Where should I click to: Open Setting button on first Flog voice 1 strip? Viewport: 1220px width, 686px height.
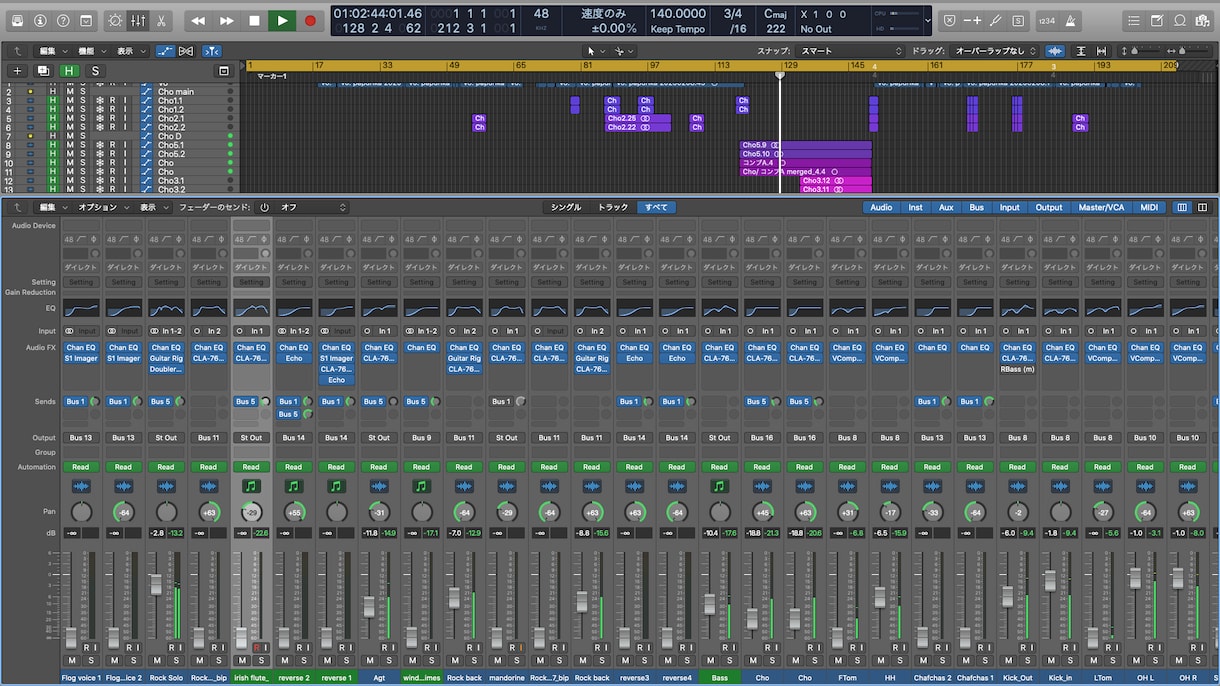click(81, 282)
